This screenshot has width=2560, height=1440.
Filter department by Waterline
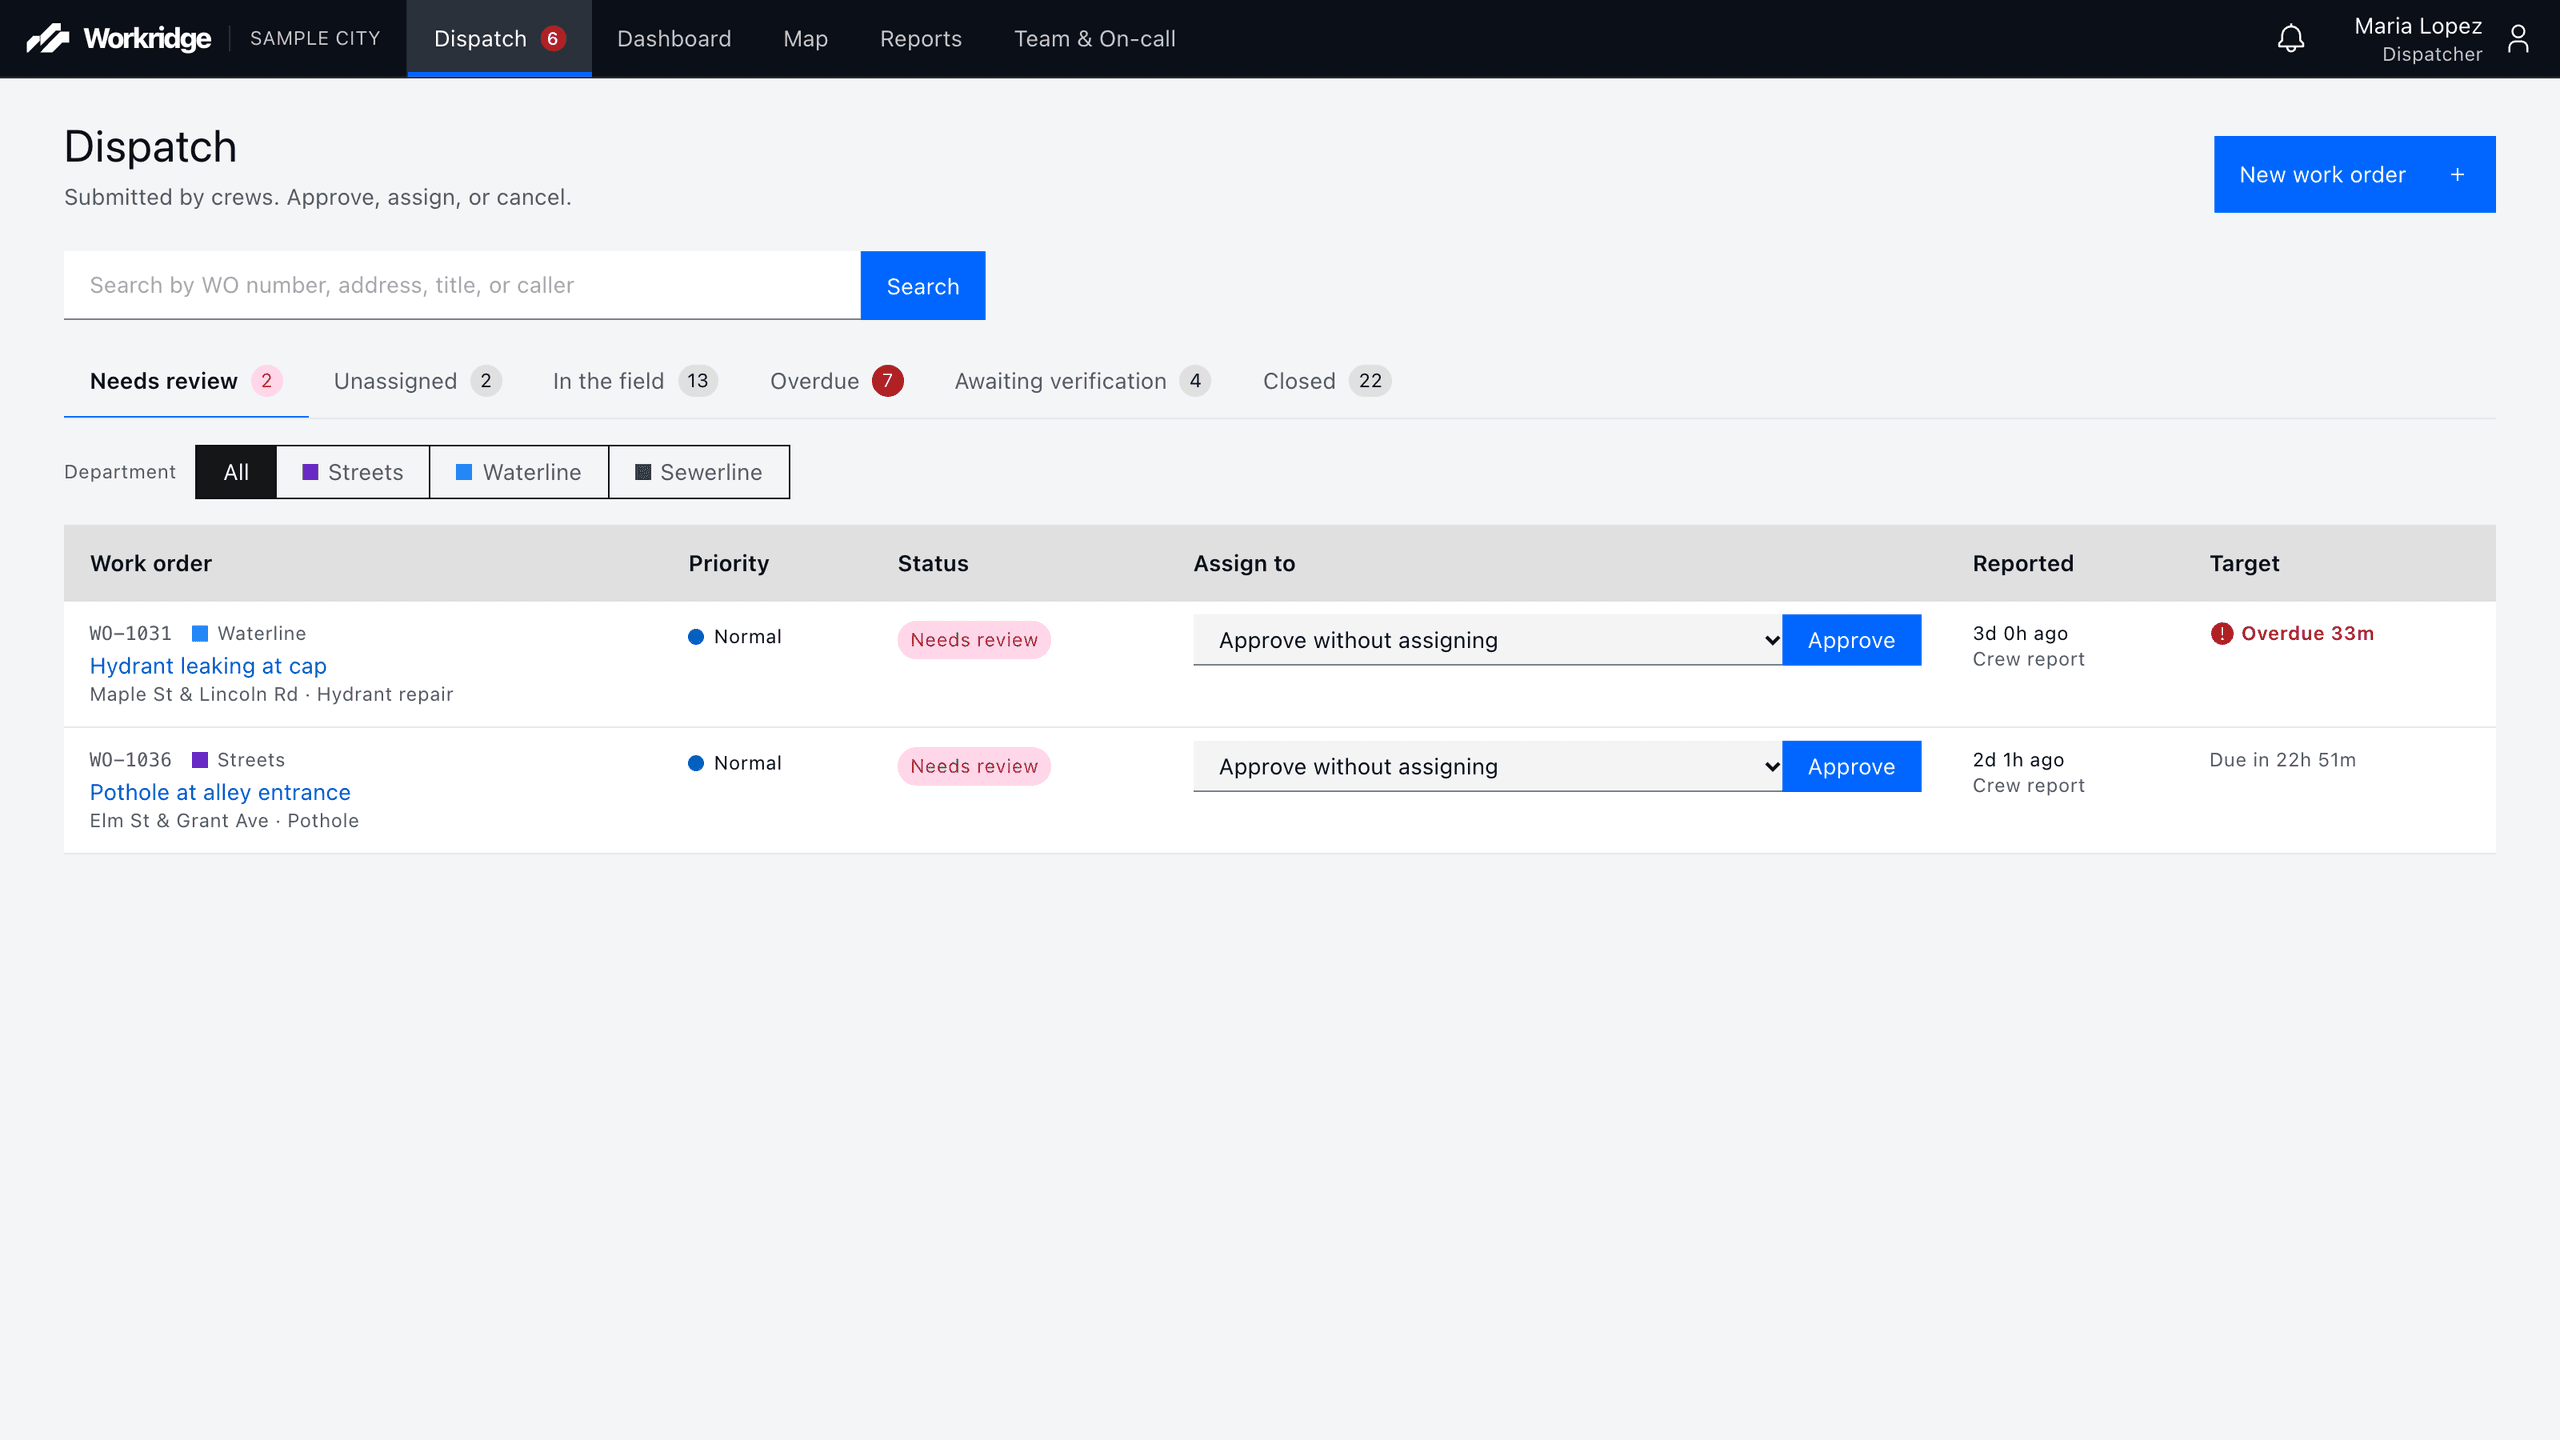coord(519,472)
